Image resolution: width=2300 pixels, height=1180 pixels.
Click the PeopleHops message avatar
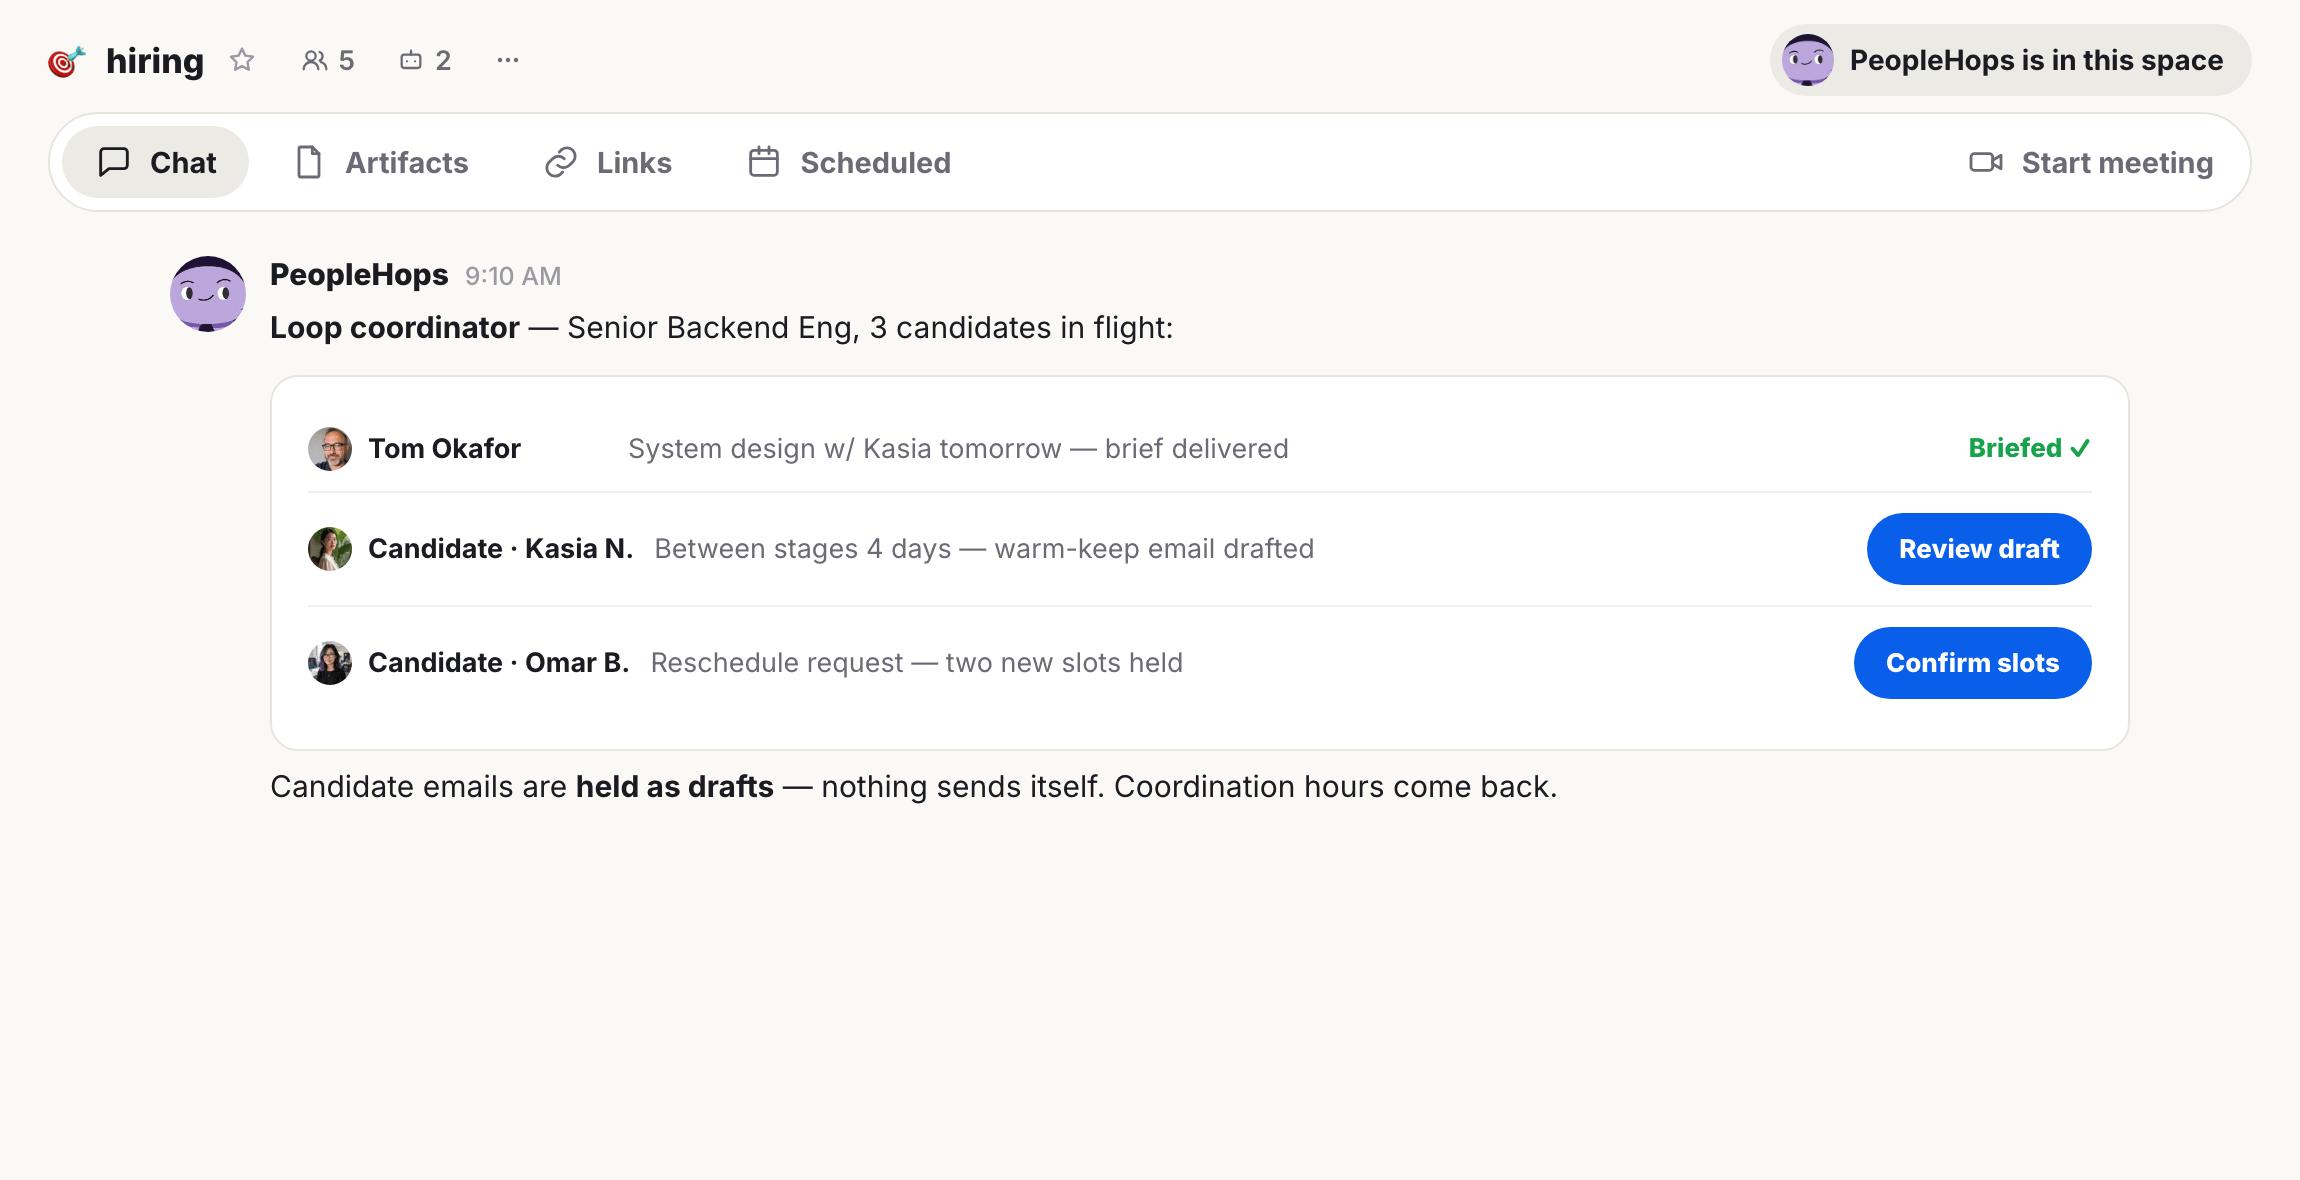[x=208, y=293]
